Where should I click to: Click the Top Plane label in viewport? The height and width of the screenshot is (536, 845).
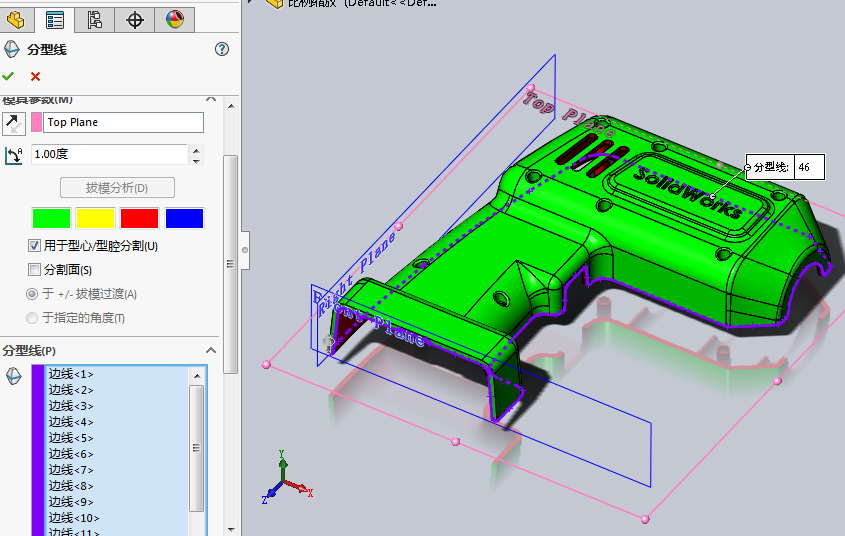coord(569,114)
